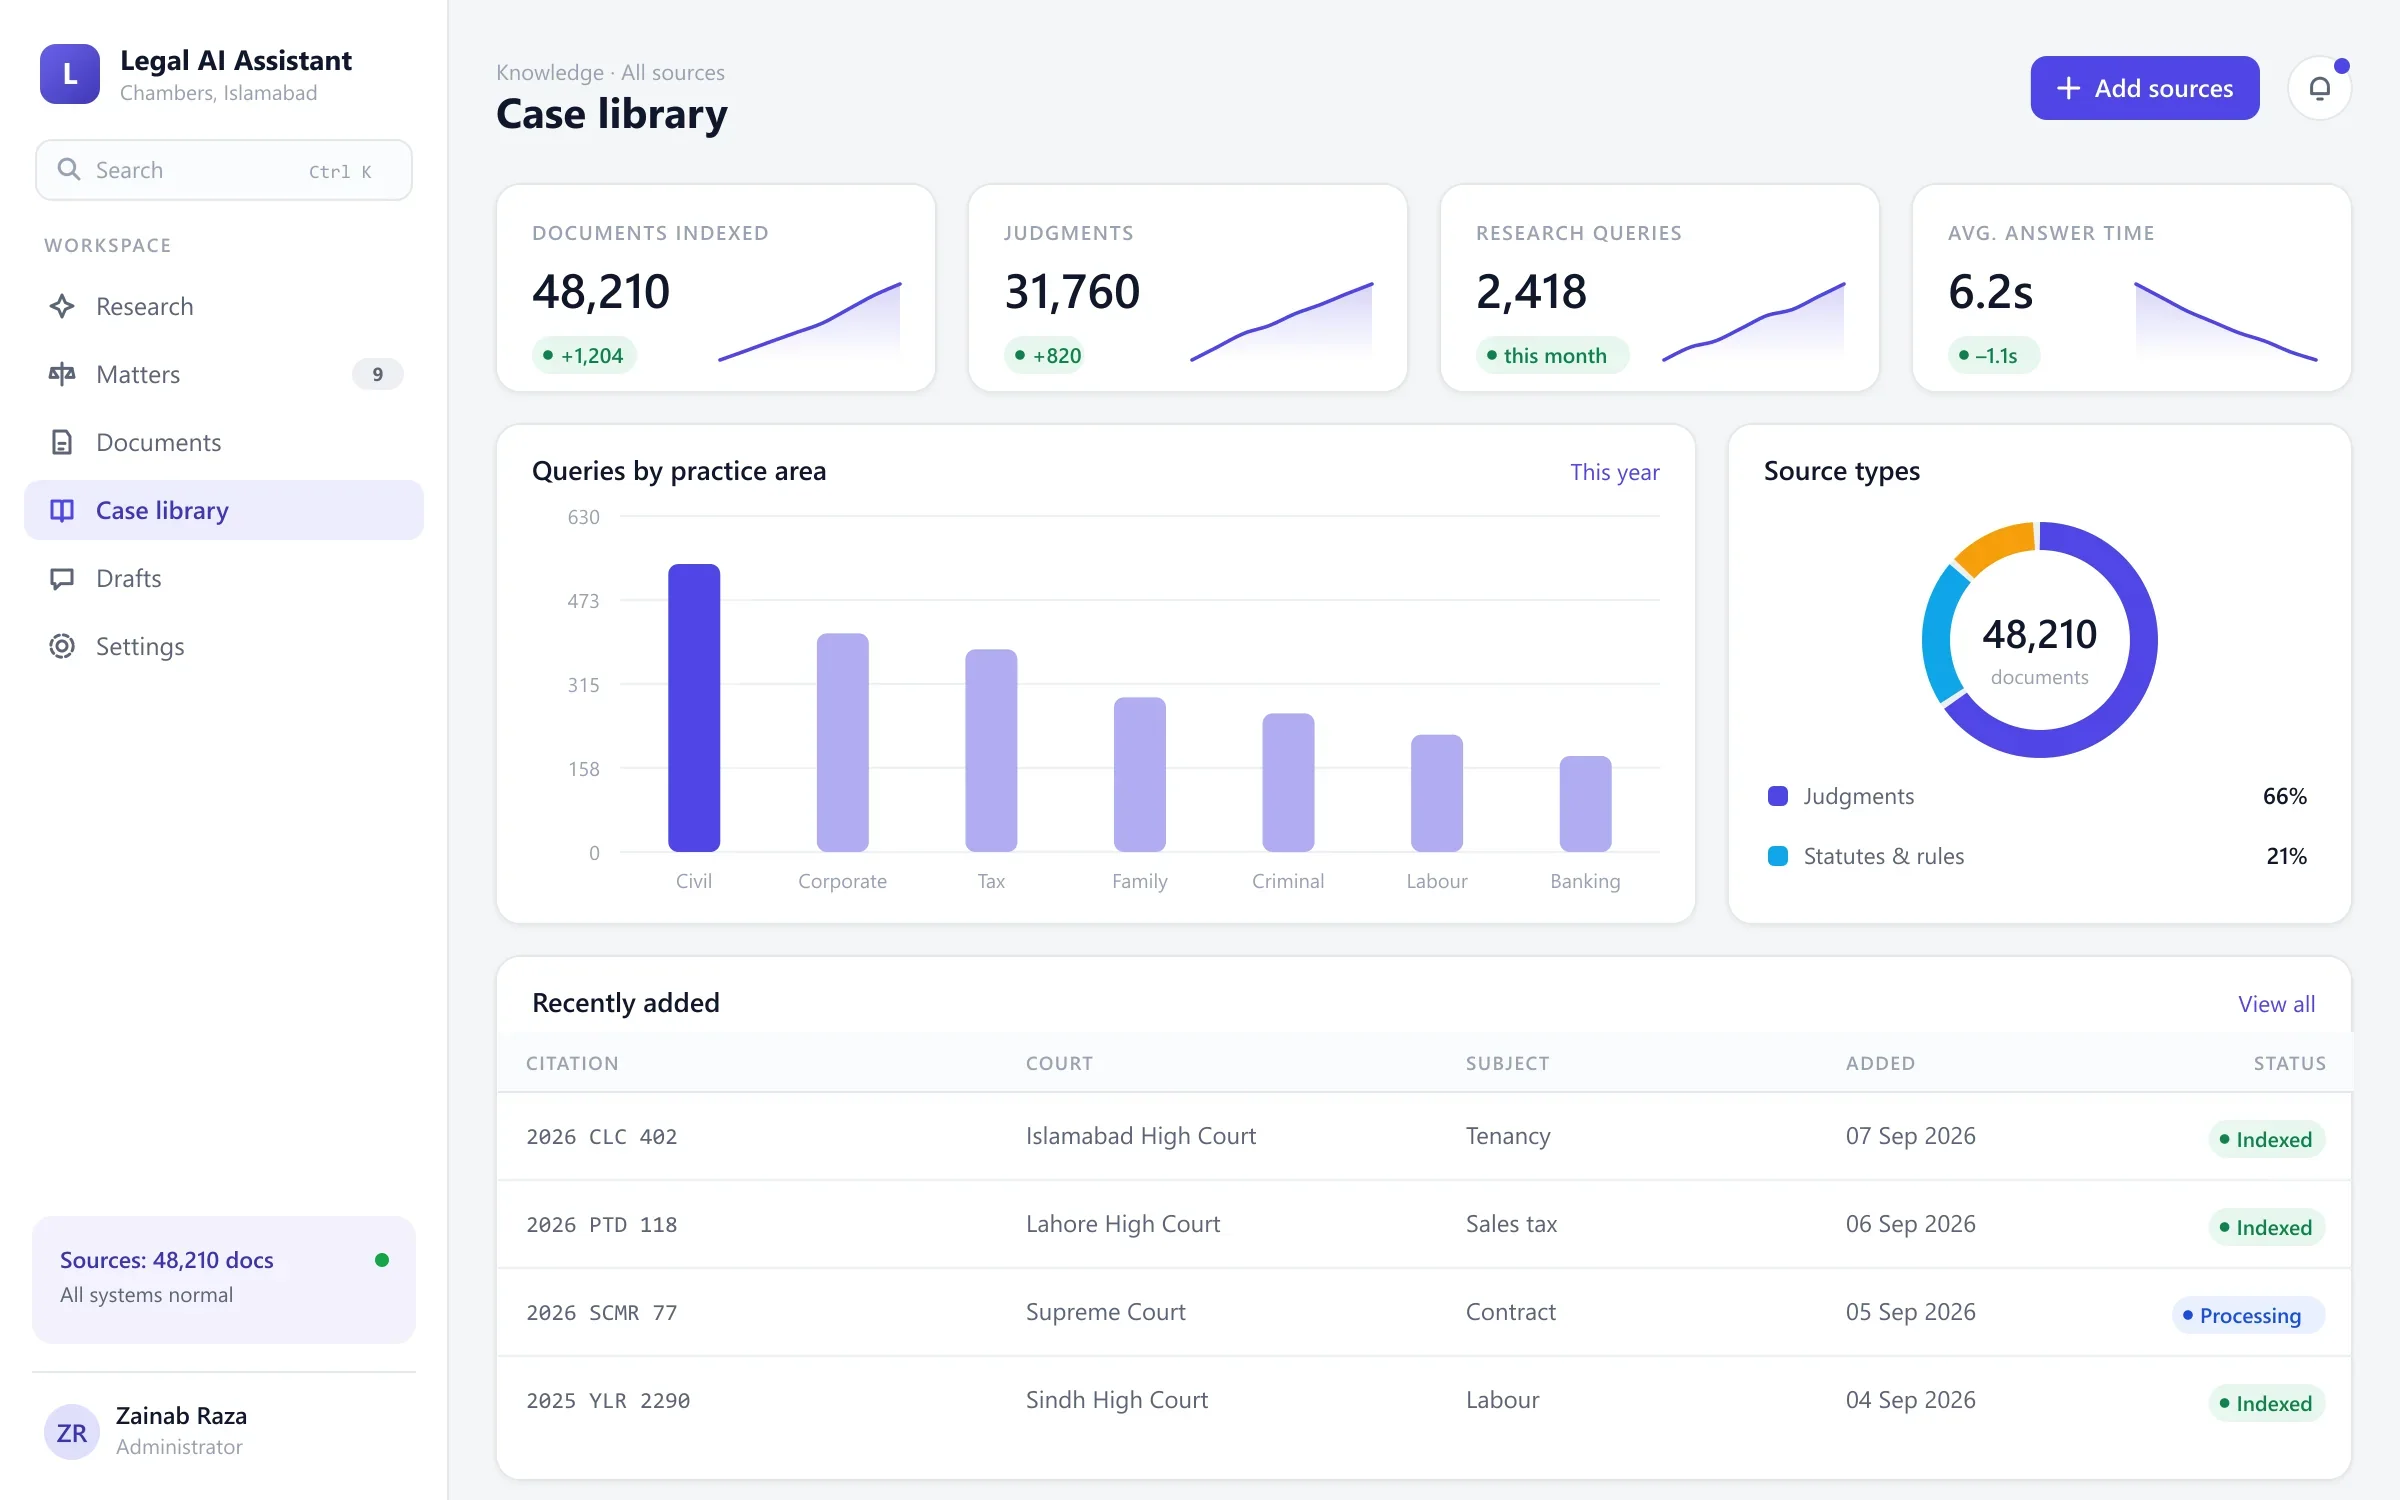Click the Corporate bar in the chart

pyautogui.click(x=842, y=742)
